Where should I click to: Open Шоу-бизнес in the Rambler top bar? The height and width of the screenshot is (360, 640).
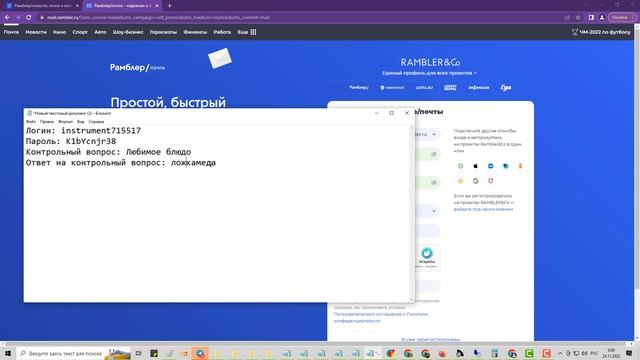pos(128,32)
